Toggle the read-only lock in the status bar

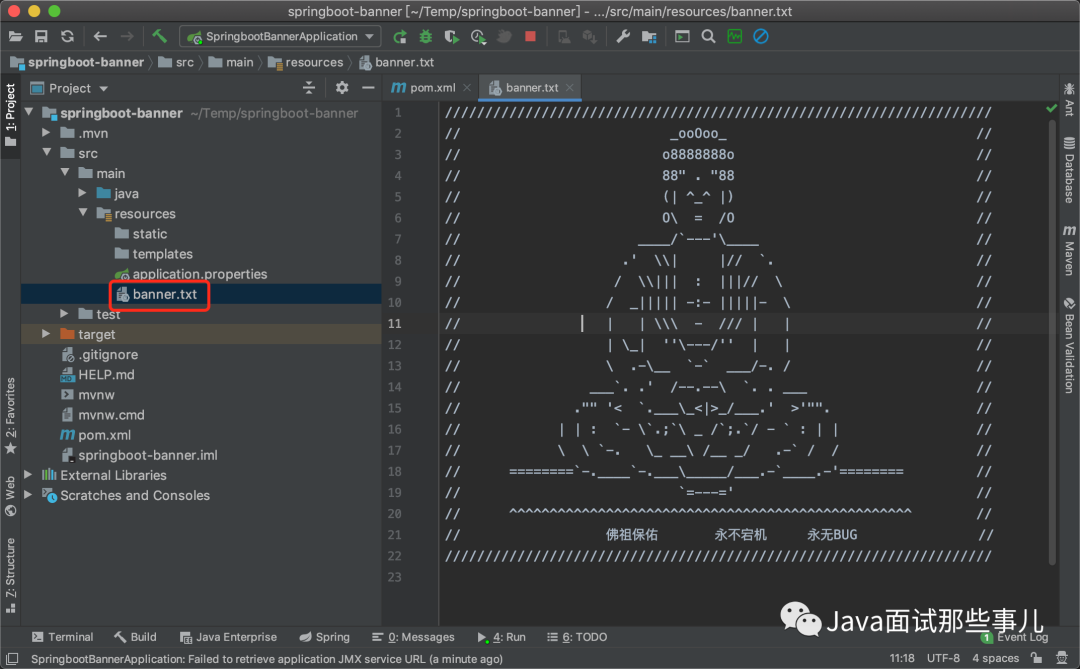point(1036,658)
